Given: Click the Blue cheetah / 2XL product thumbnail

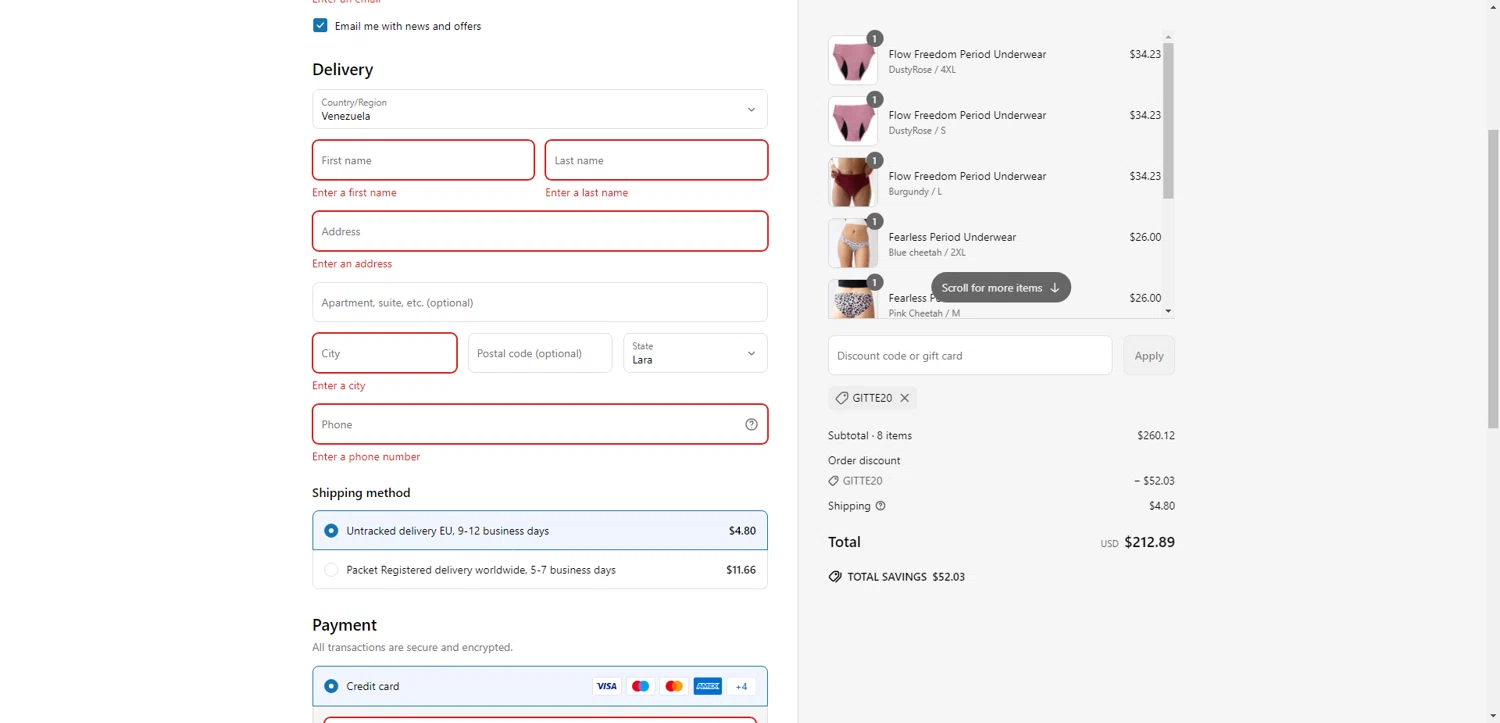Looking at the screenshot, I should click(x=853, y=244).
